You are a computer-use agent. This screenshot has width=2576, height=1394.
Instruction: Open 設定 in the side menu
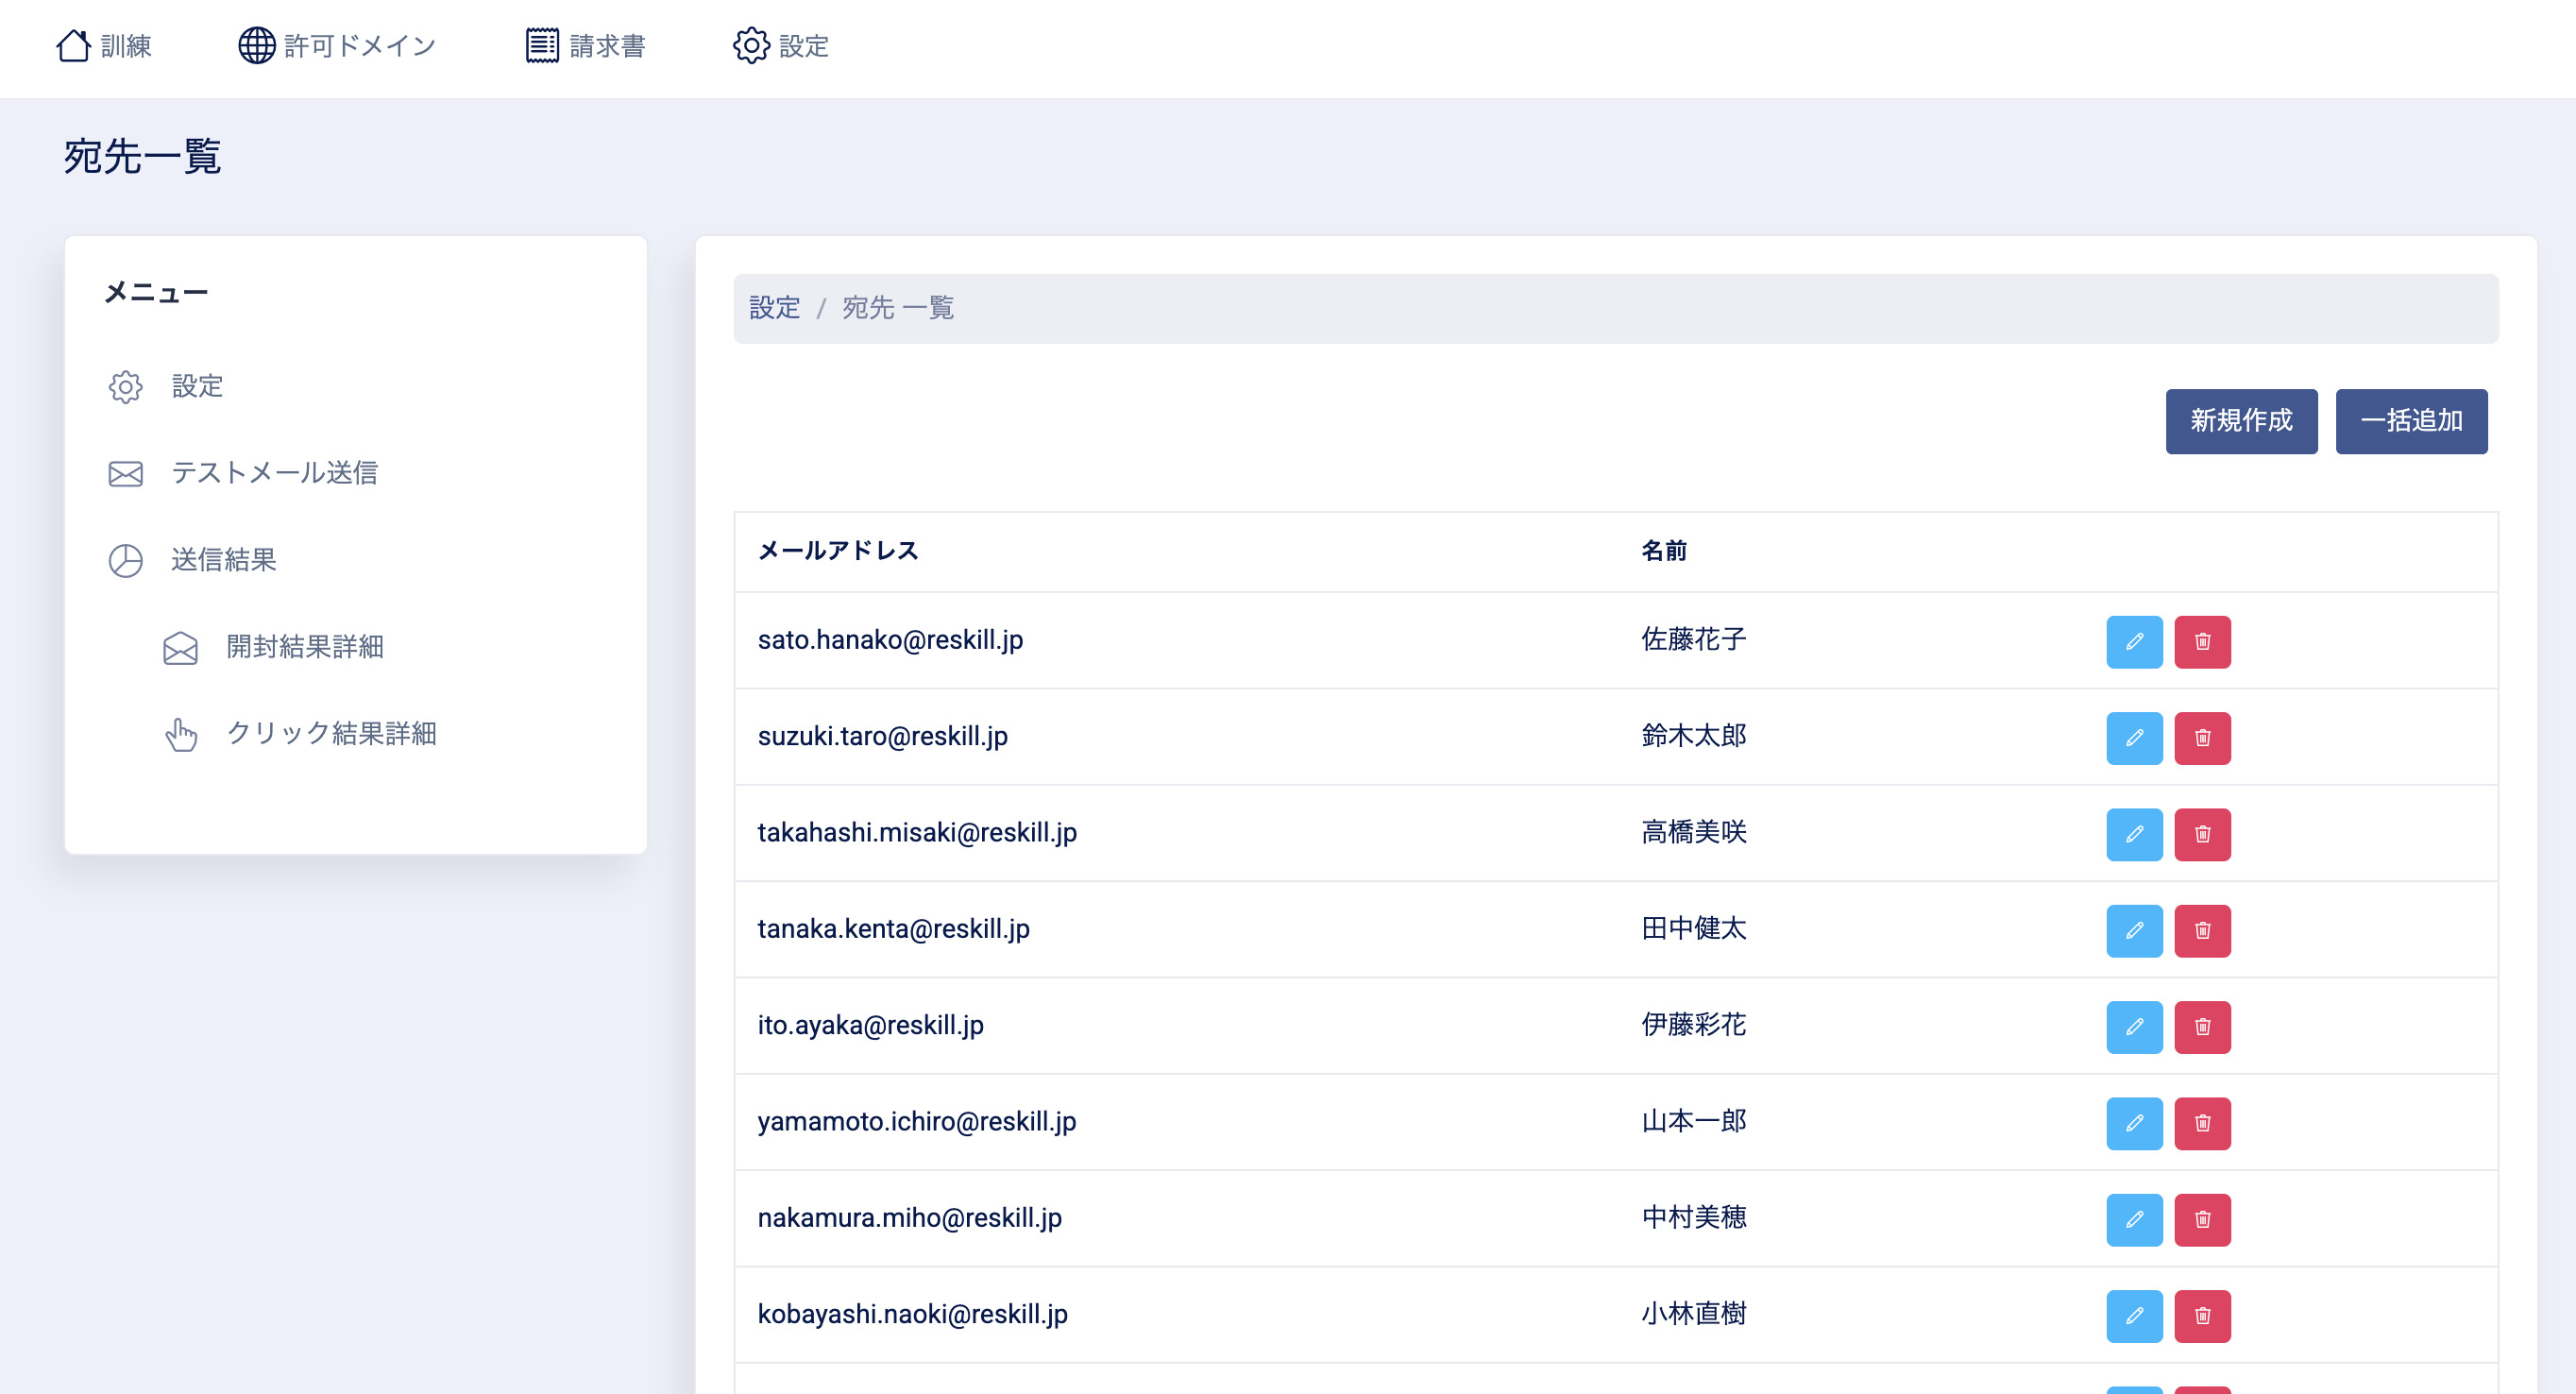click(196, 386)
